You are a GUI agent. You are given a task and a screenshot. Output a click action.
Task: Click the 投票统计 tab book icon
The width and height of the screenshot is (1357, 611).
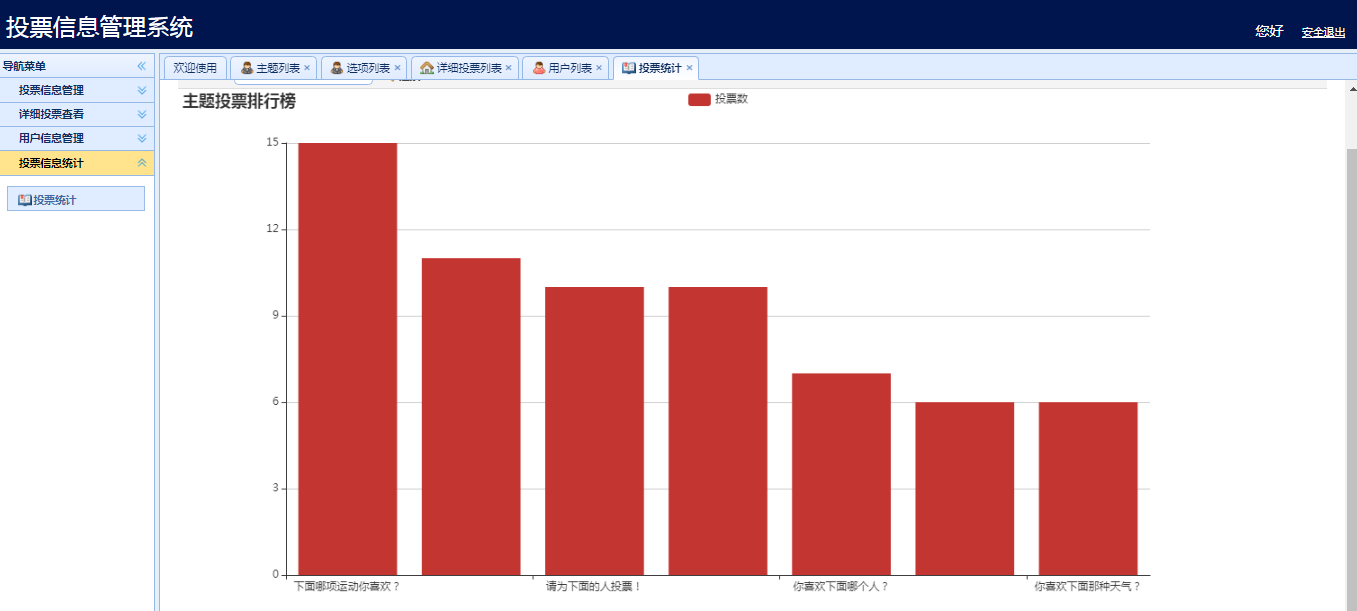point(629,68)
